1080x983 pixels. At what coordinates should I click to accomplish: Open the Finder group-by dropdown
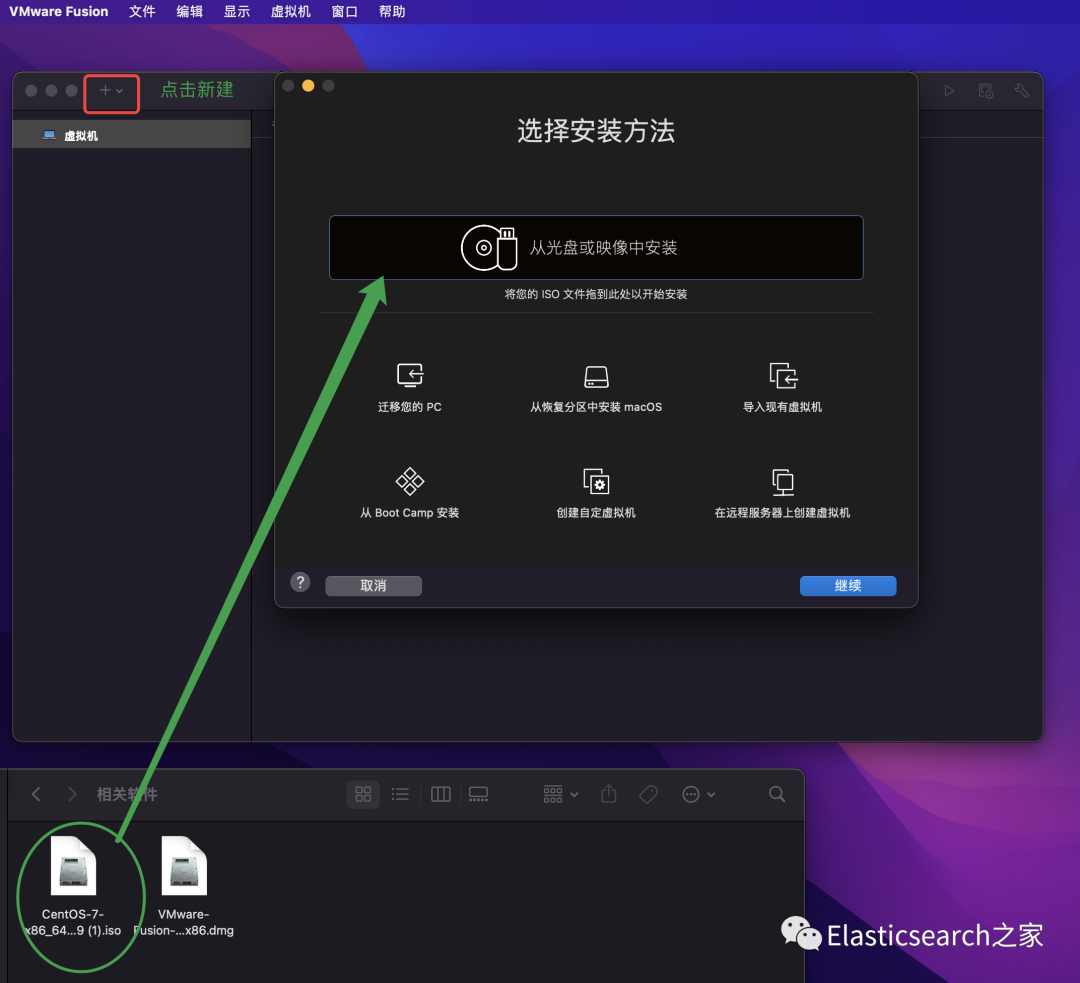pos(561,794)
